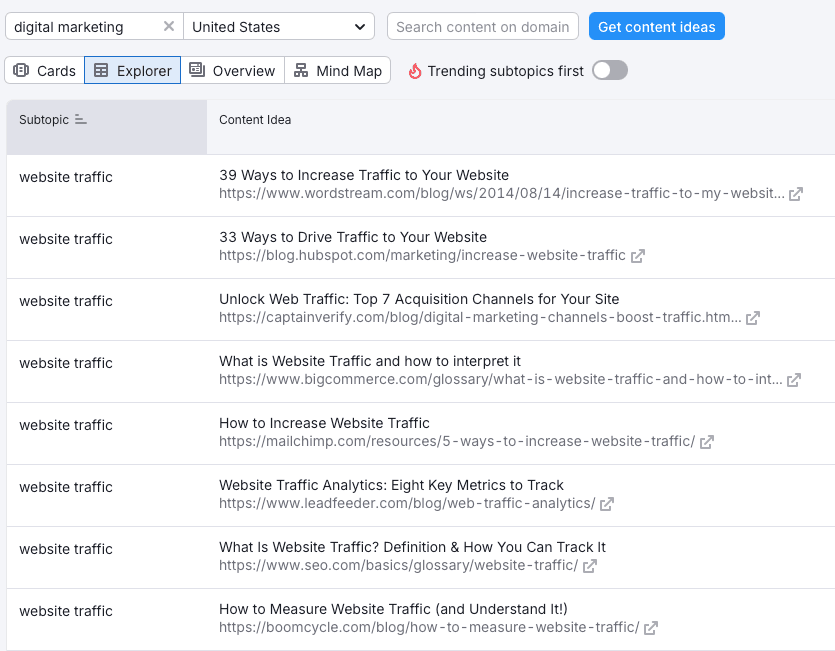
Task: Click the Get content ideas button
Action: [x=656, y=27]
